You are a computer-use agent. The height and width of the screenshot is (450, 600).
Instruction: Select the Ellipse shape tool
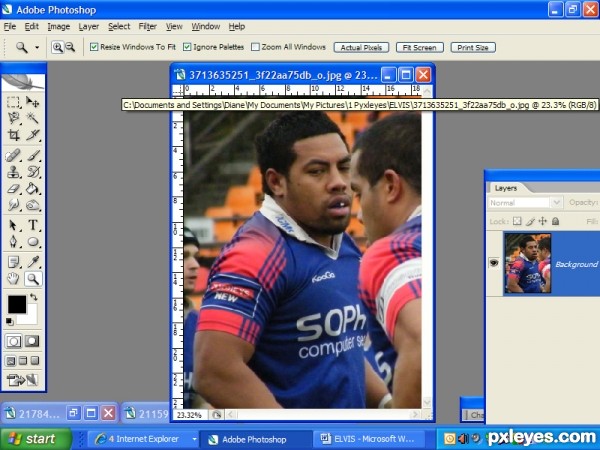coord(33,242)
